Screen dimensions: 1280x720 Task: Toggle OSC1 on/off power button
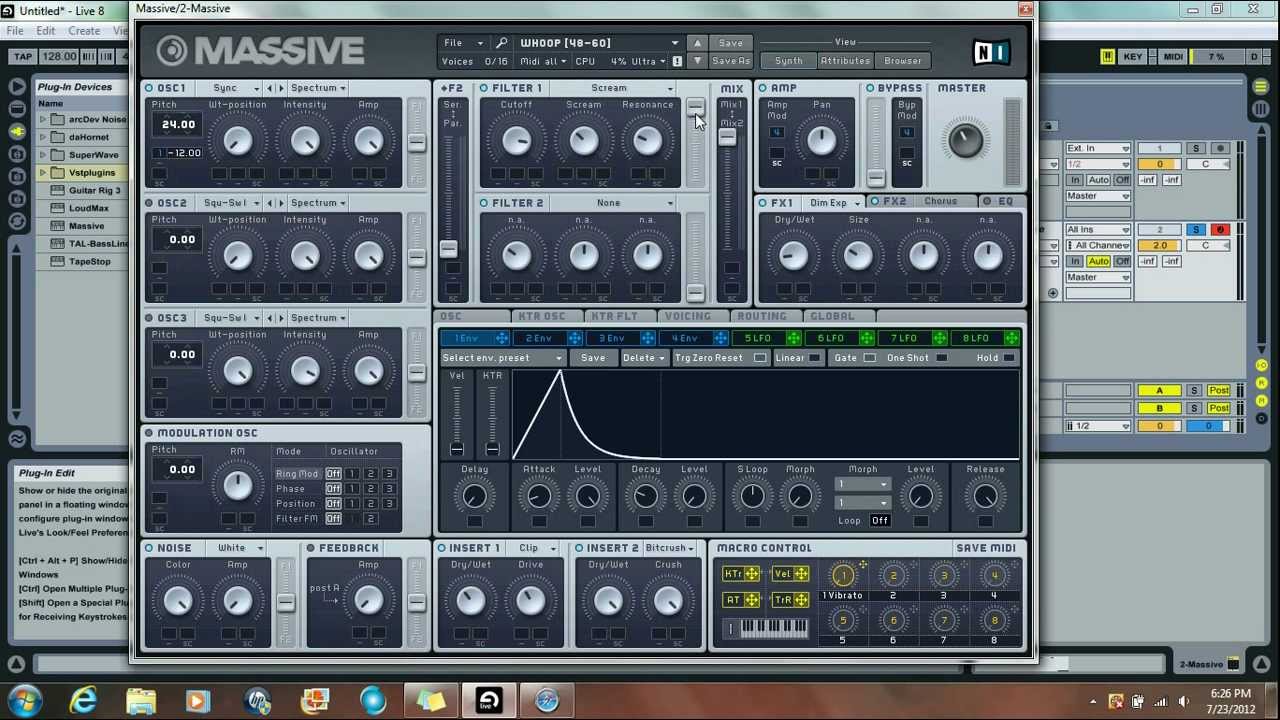coord(149,88)
